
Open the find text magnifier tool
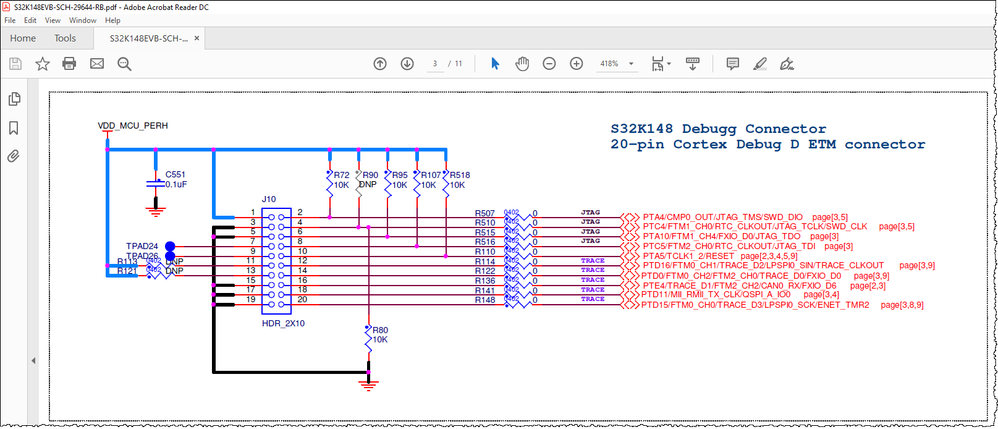click(124, 64)
